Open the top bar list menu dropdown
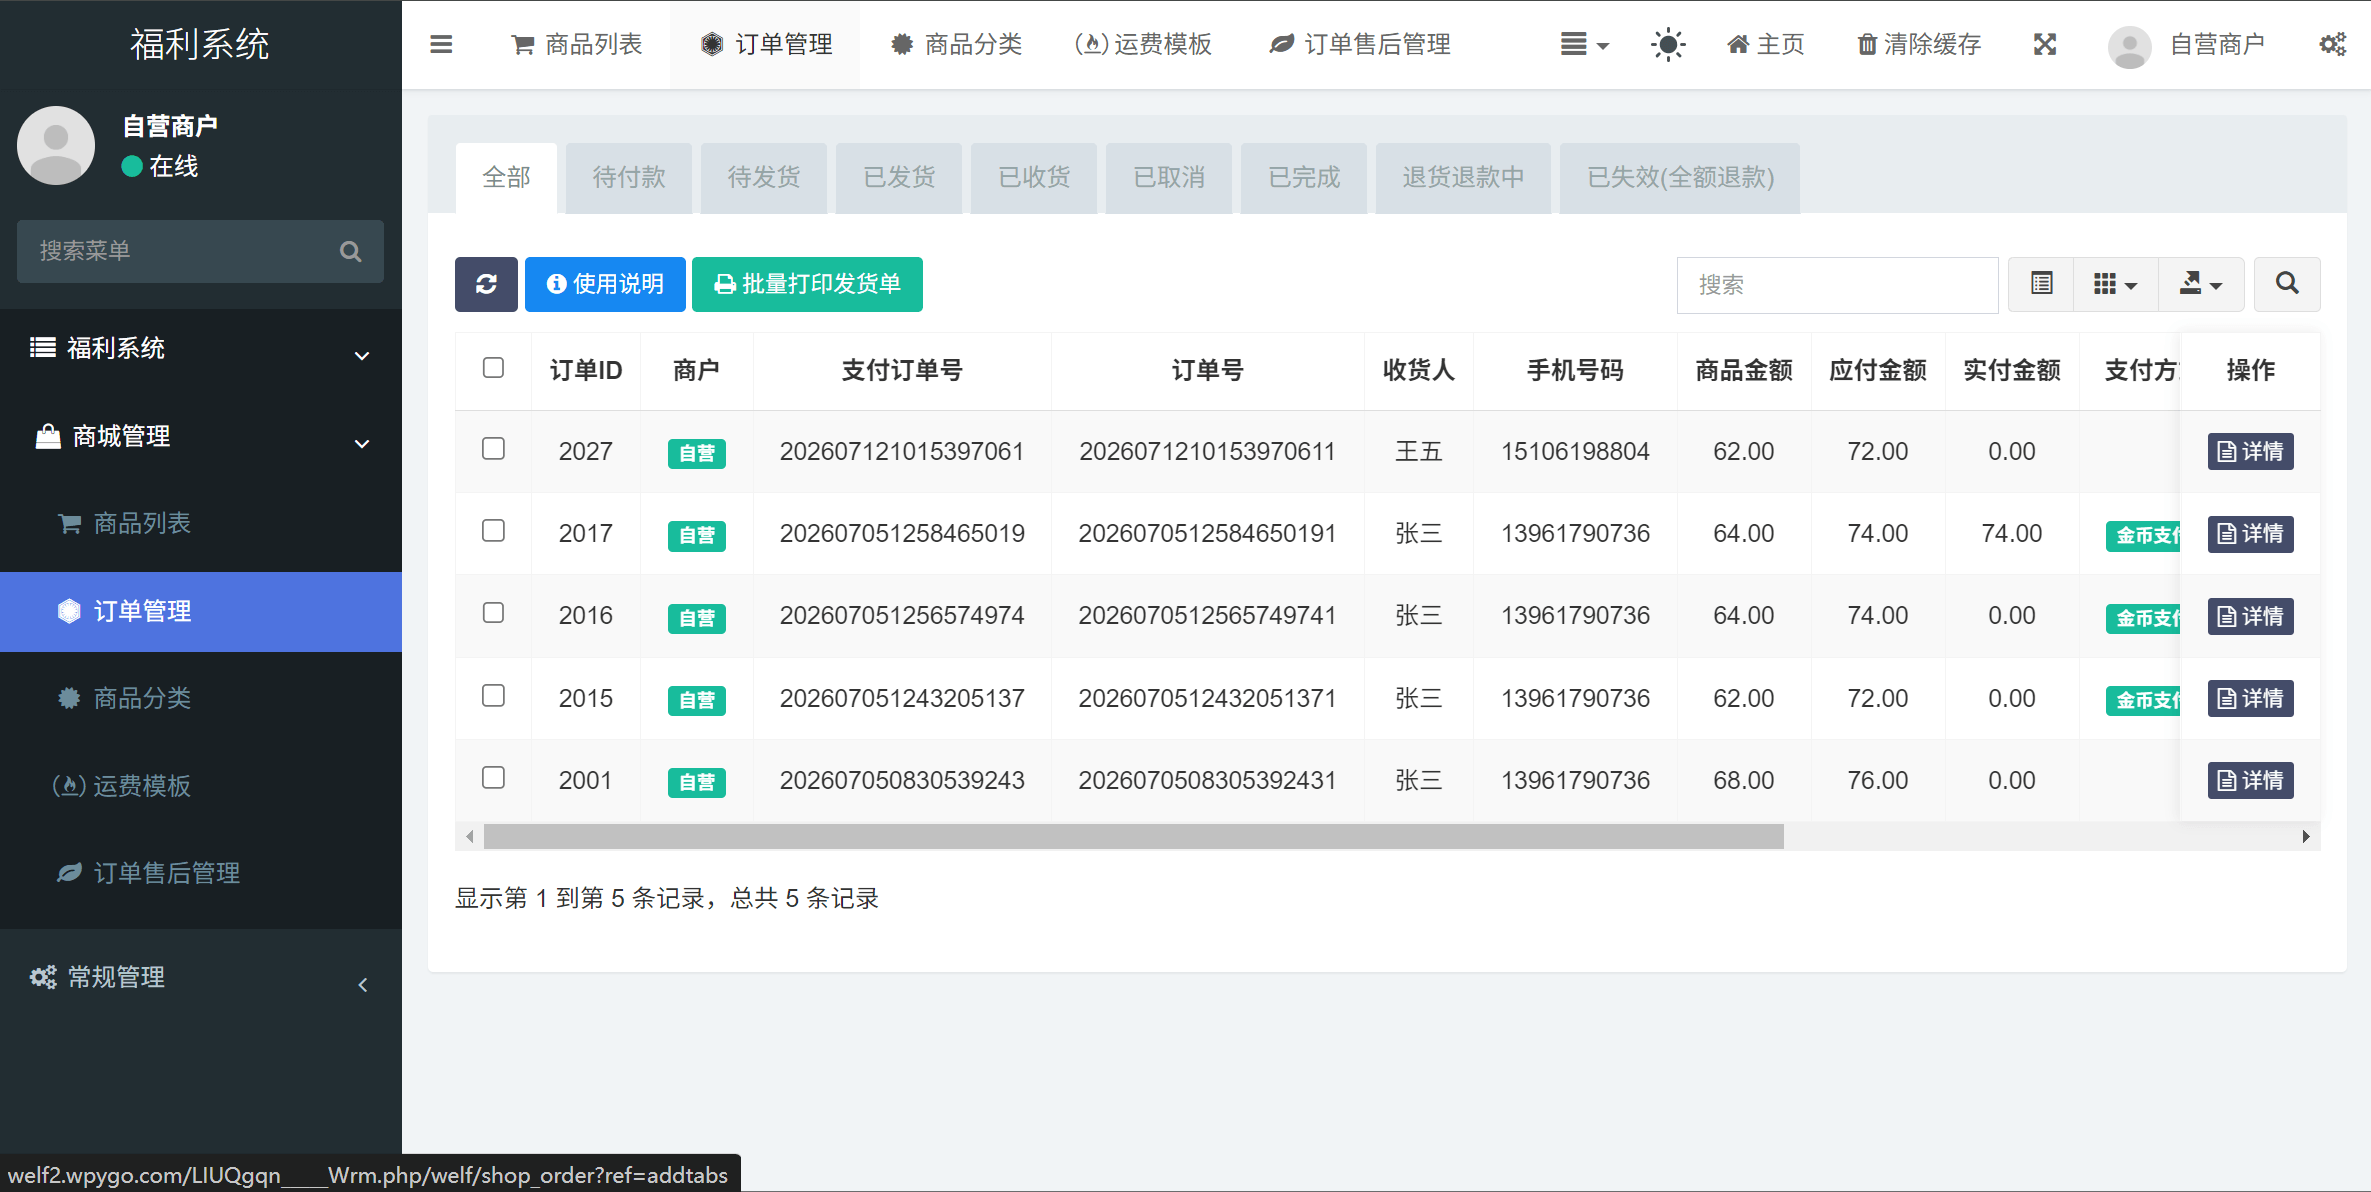Viewport: 2371px width, 1192px height. [1584, 44]
